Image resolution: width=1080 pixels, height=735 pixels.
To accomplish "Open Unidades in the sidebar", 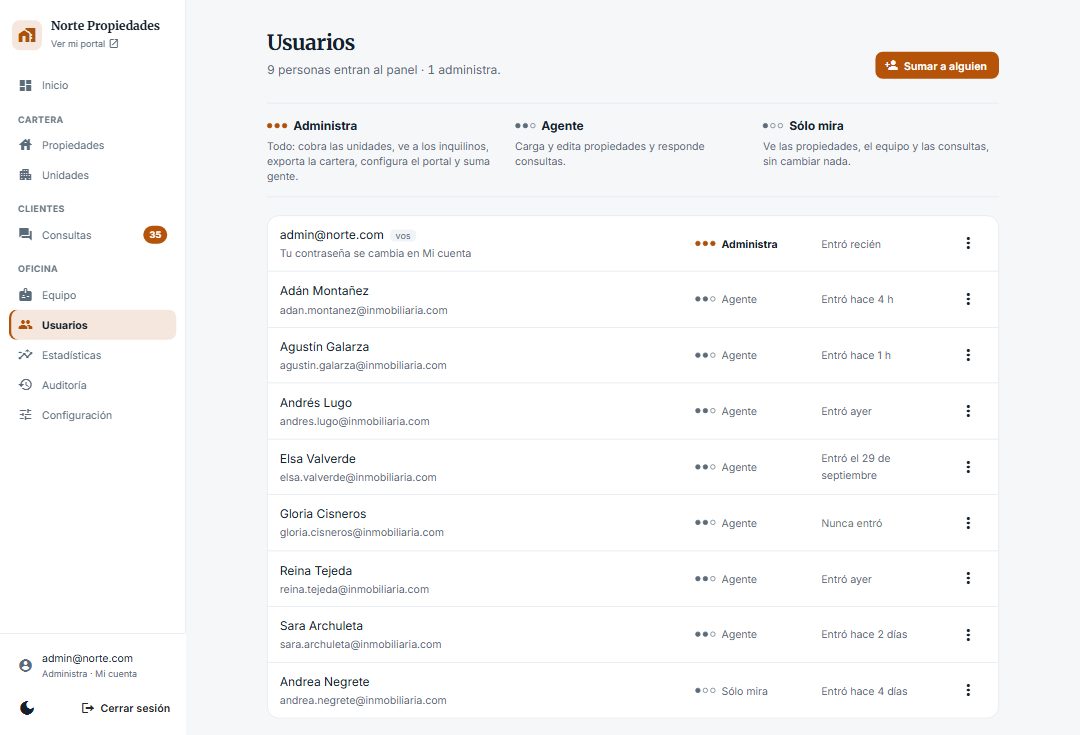I will pyautogui.click(x=92, y=175).
